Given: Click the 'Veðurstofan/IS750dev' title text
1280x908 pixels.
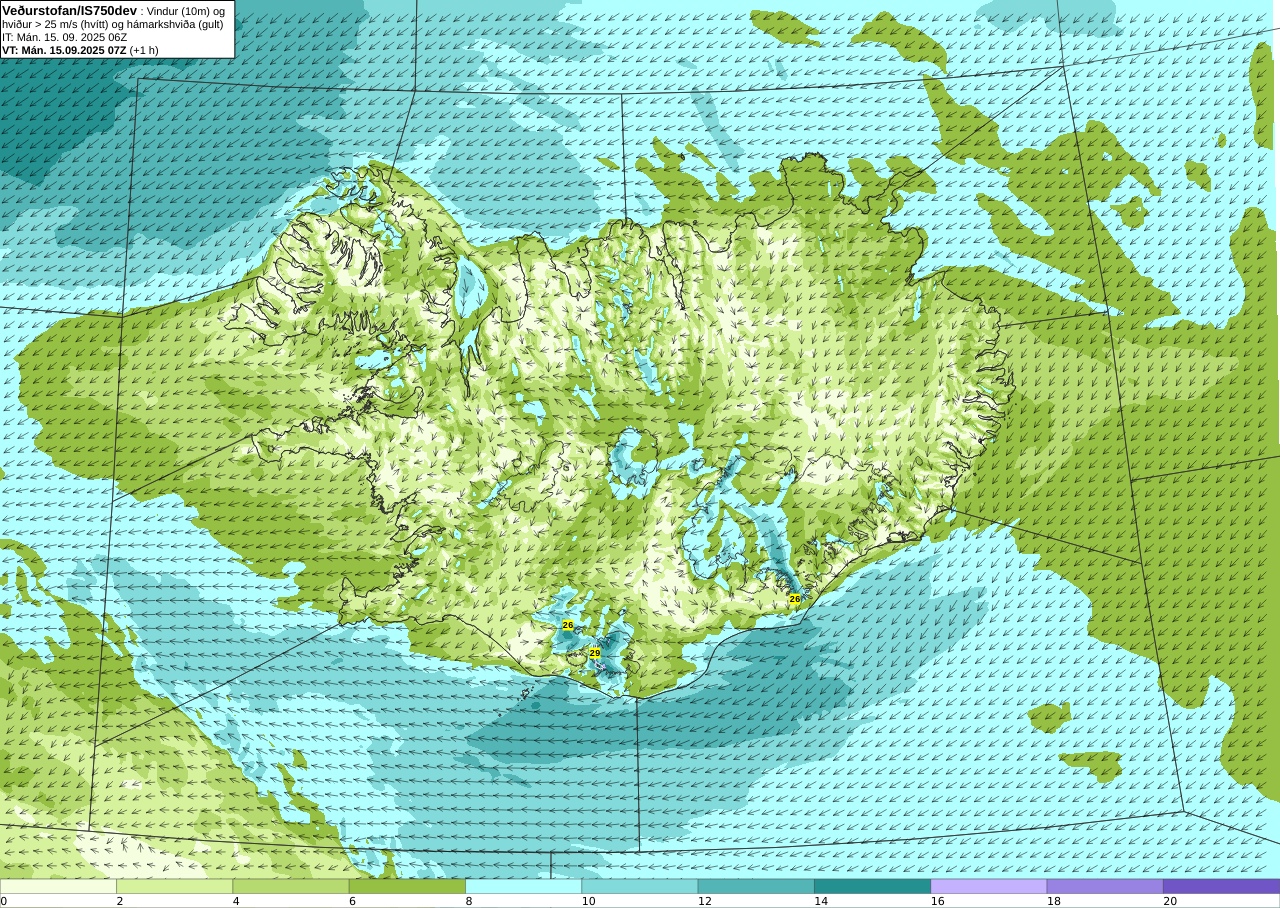Looking at the screenshot, I should click(x=70, y=10).
